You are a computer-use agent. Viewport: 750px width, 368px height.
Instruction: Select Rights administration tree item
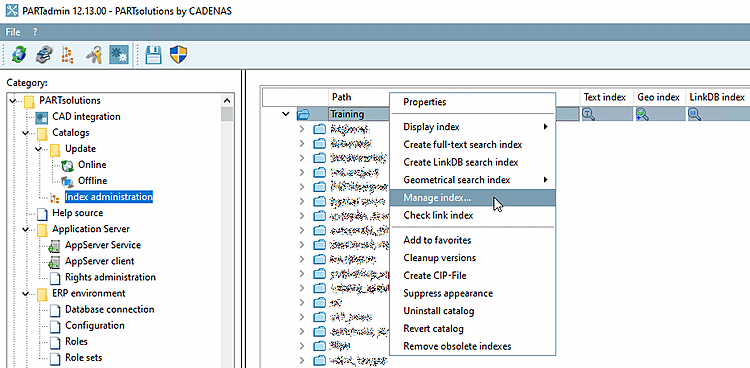pos(110,277)
